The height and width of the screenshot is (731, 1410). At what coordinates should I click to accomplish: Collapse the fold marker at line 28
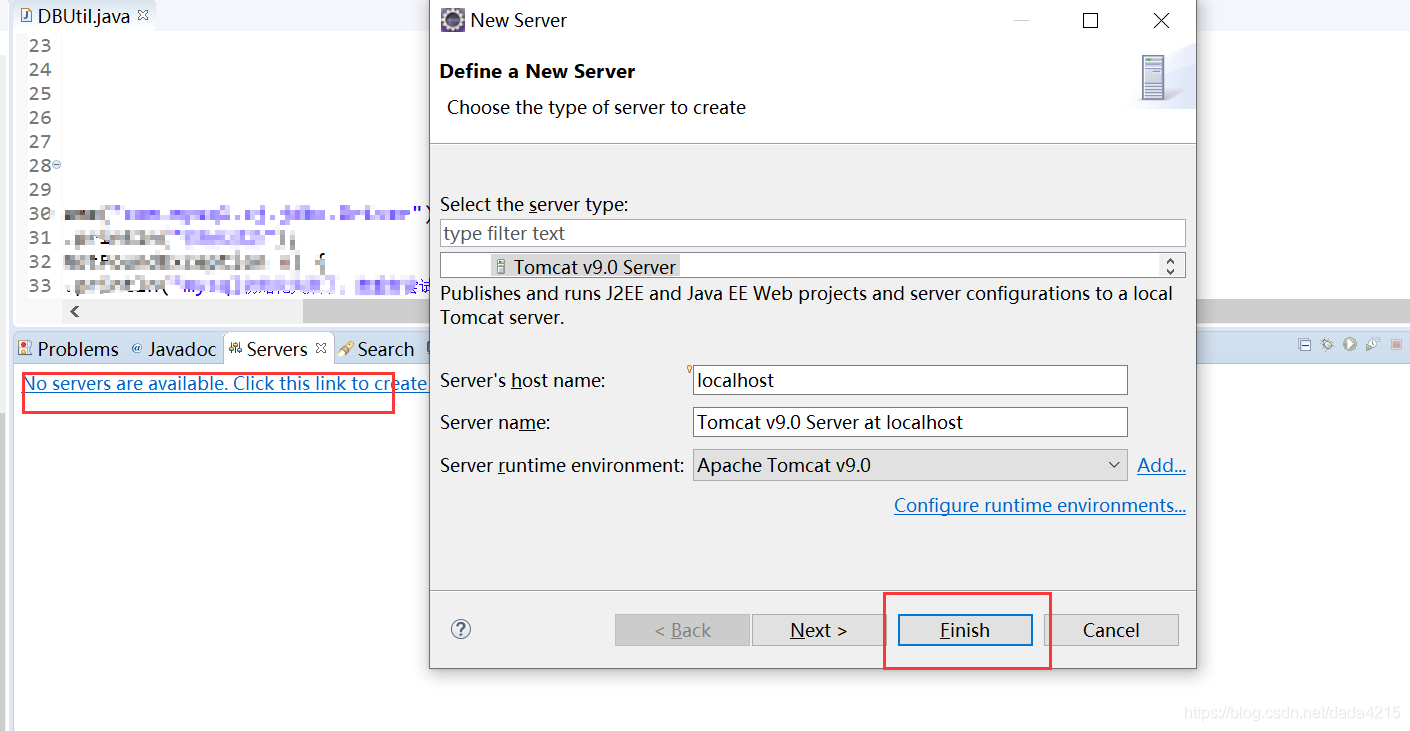click(56, 165)
